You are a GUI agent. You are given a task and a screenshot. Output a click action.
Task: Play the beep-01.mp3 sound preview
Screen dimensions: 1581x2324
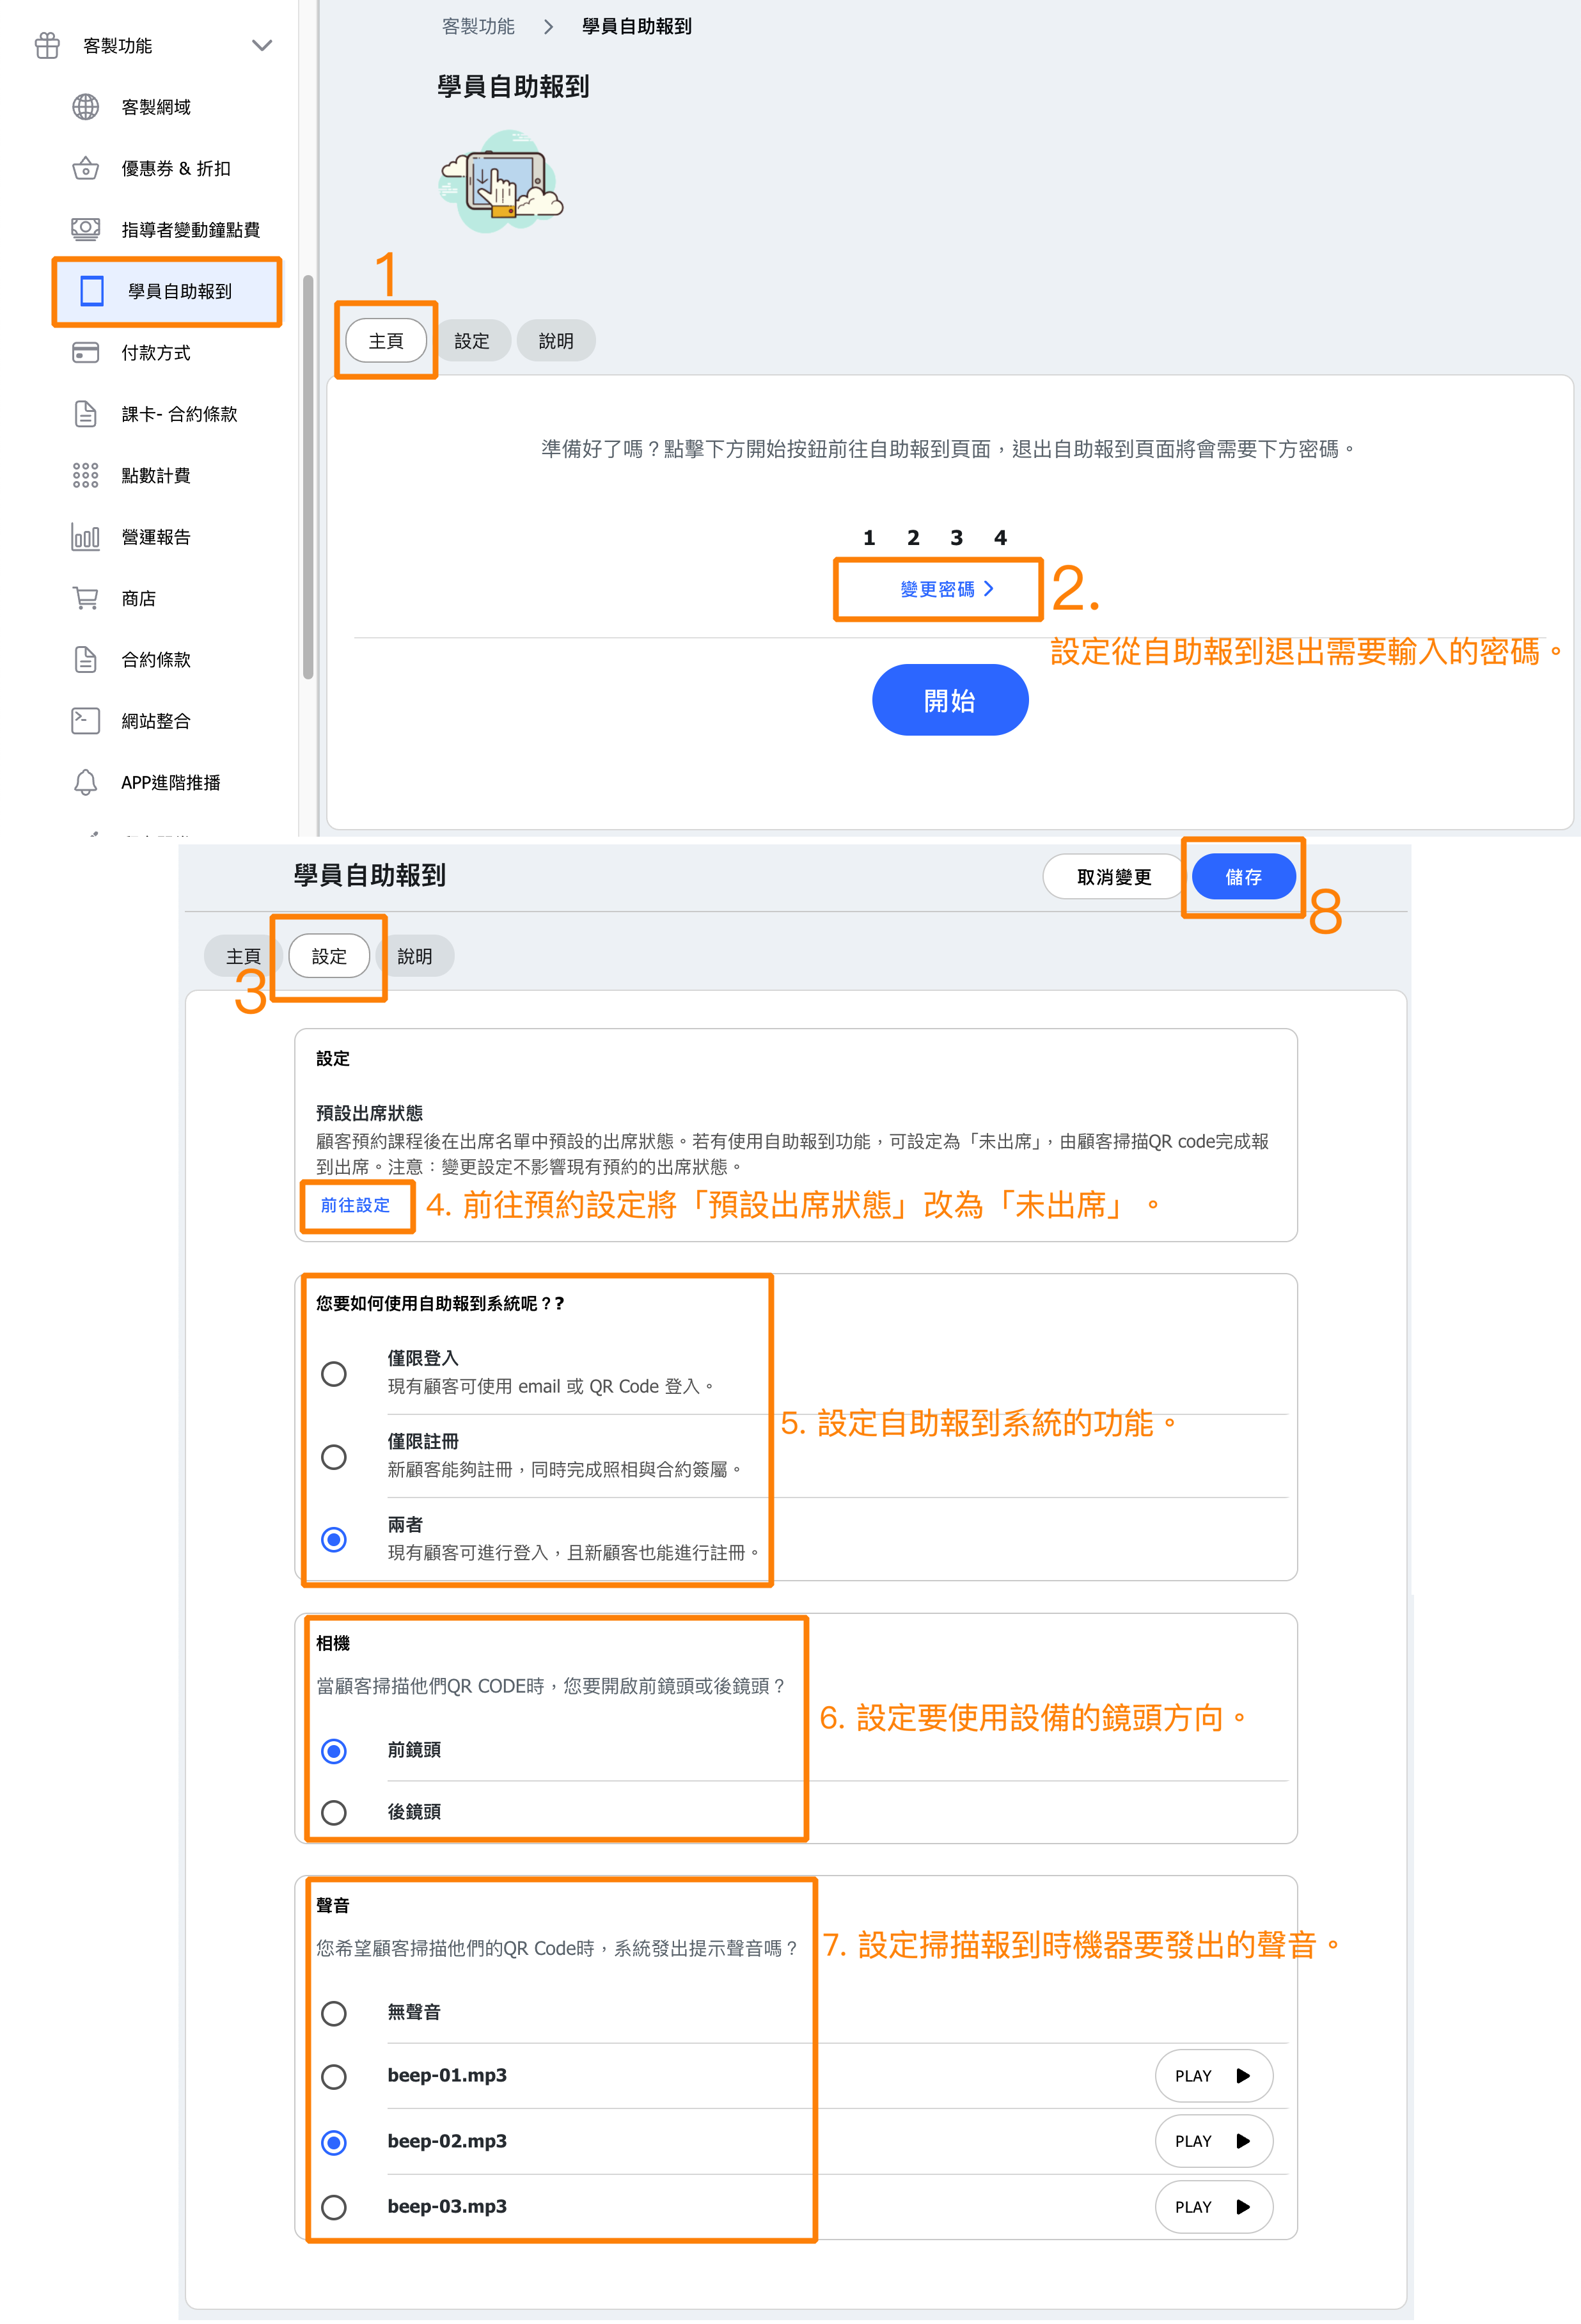point(1213,2075)
